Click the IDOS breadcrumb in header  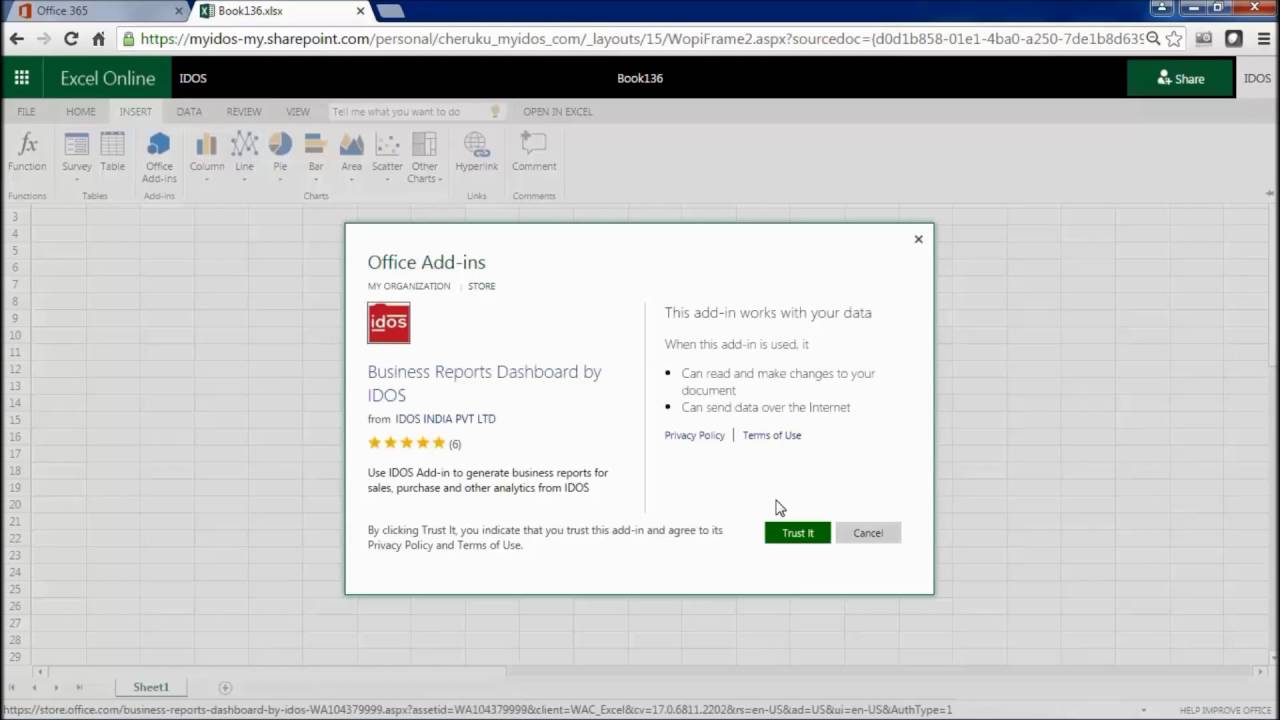pyautogui.click(x=193, y=78)
